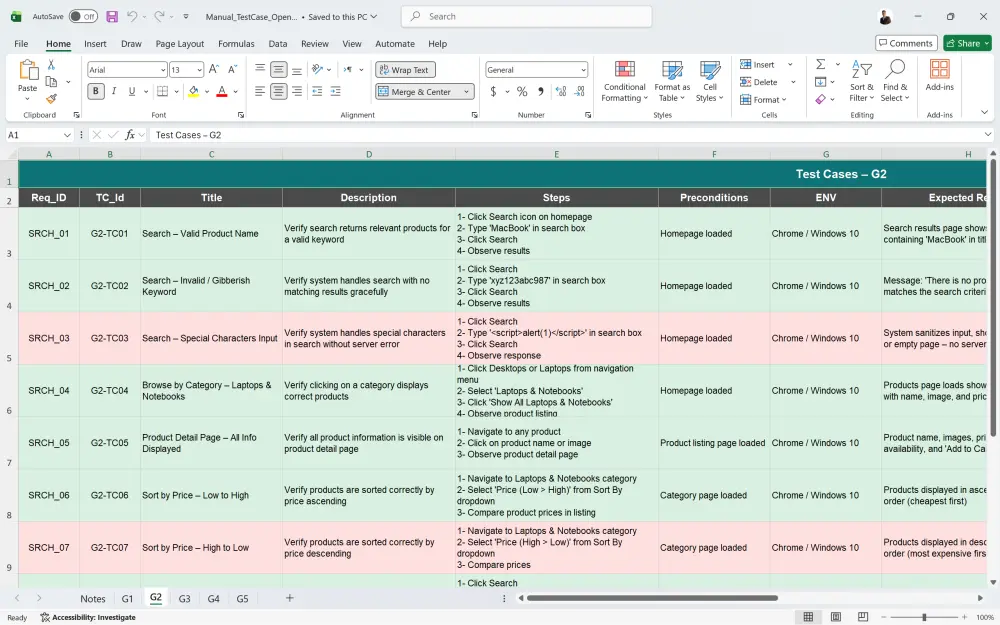Open the Formulas ribbon tab
This screenshot has height=625, width=1000.
click(236, 44)
